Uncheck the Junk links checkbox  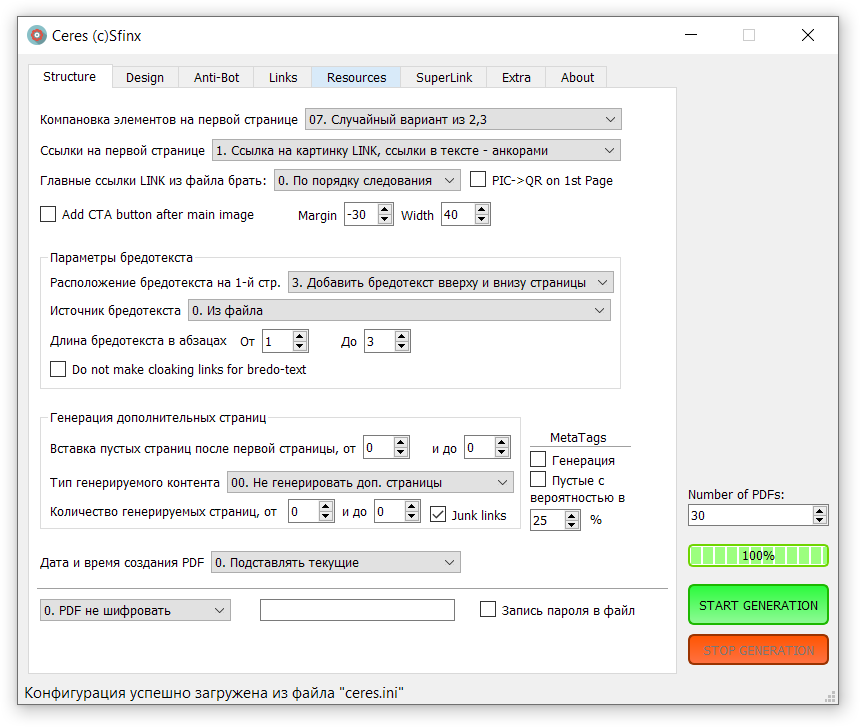[x=438, y=514]
